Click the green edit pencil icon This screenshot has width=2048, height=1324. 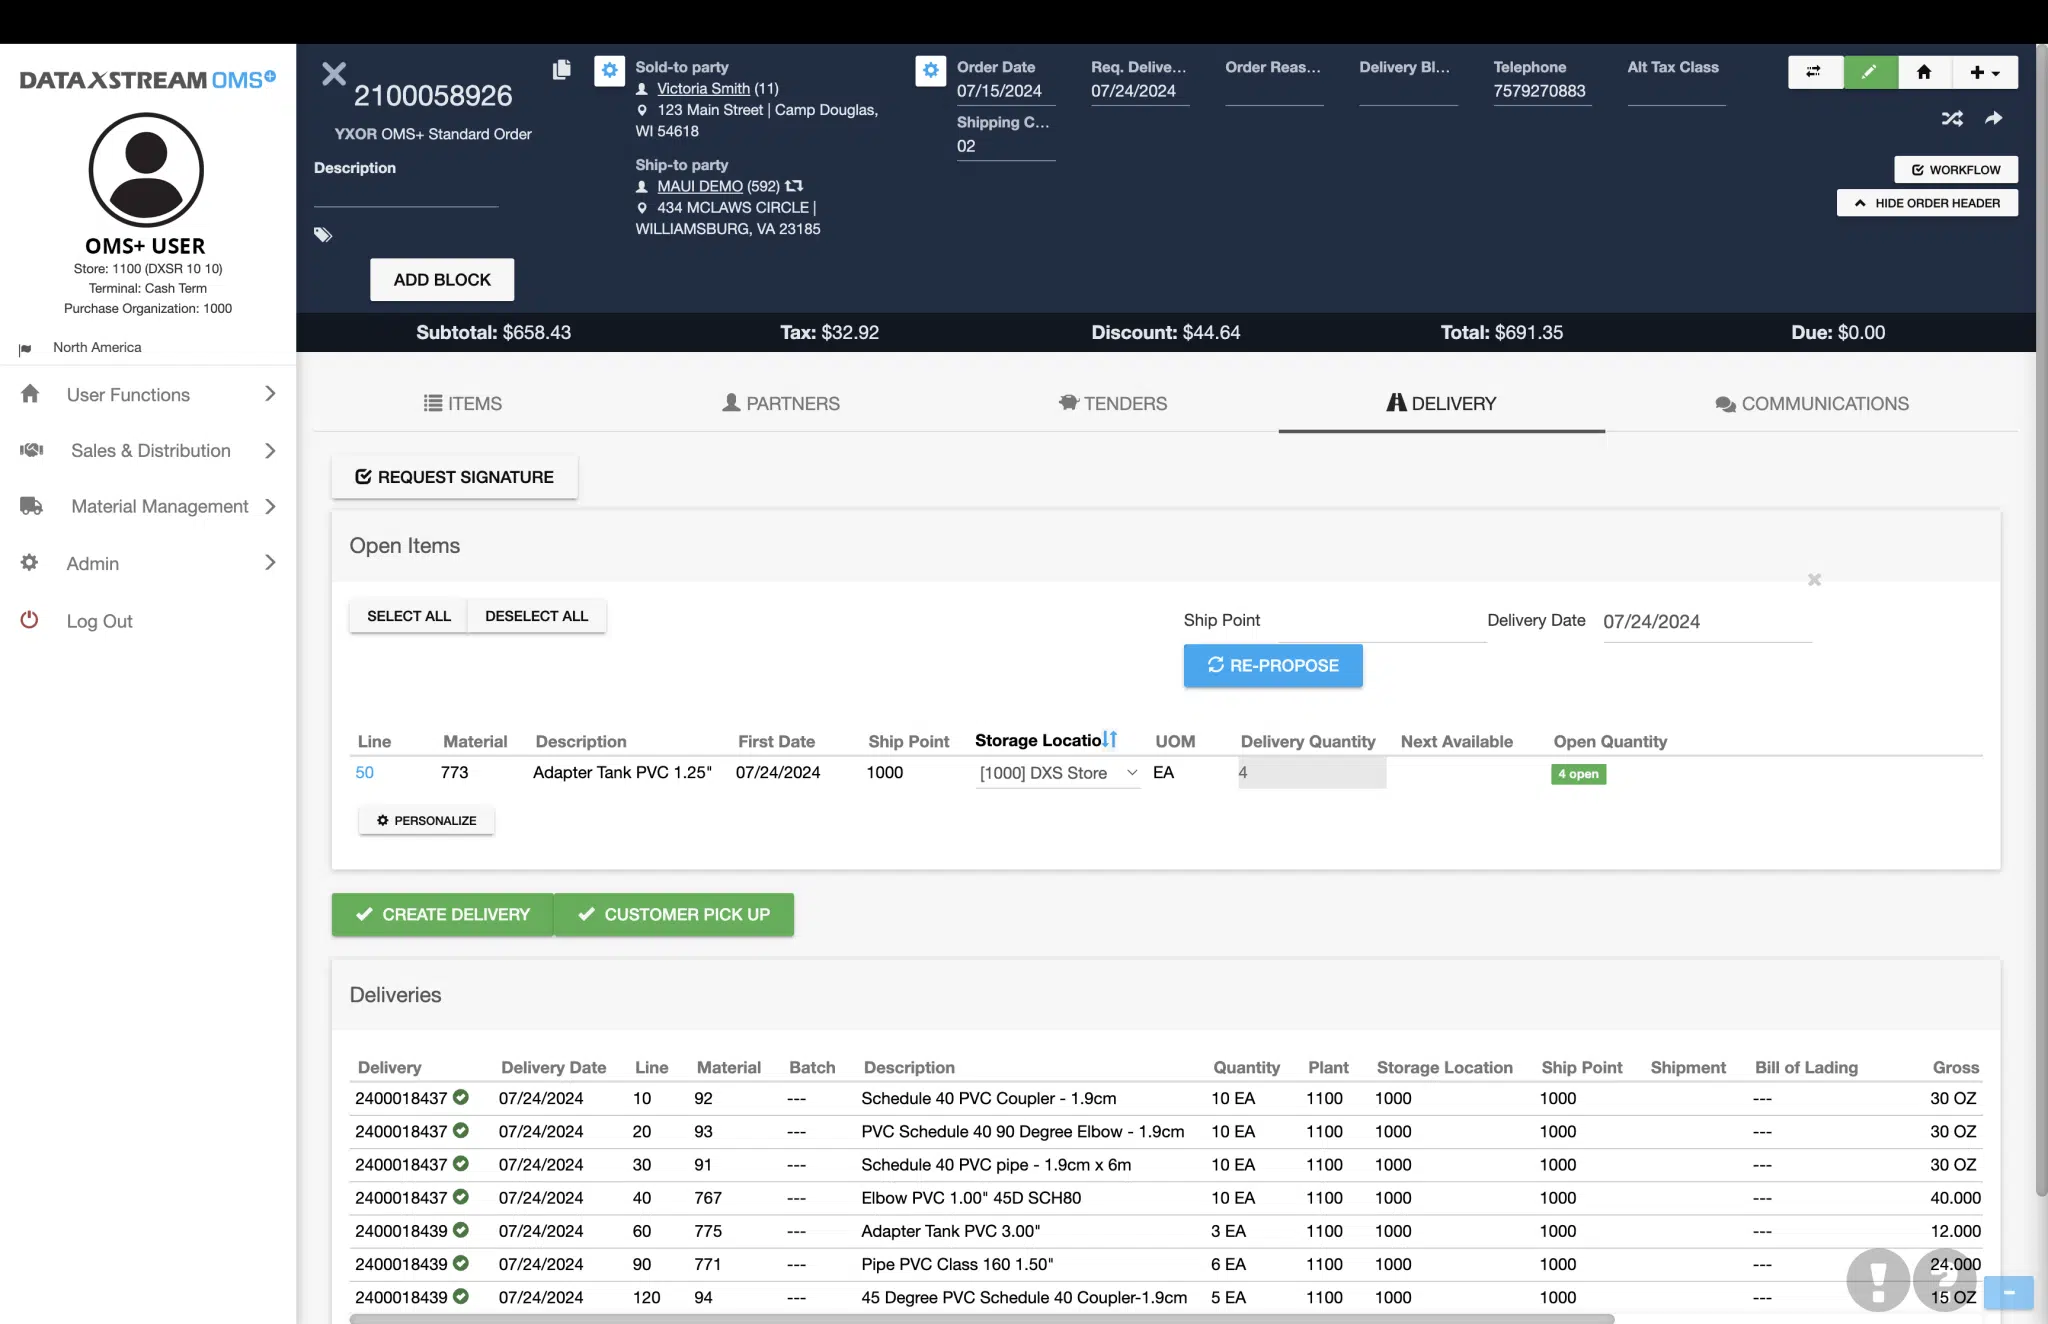tap(1869, 72)
